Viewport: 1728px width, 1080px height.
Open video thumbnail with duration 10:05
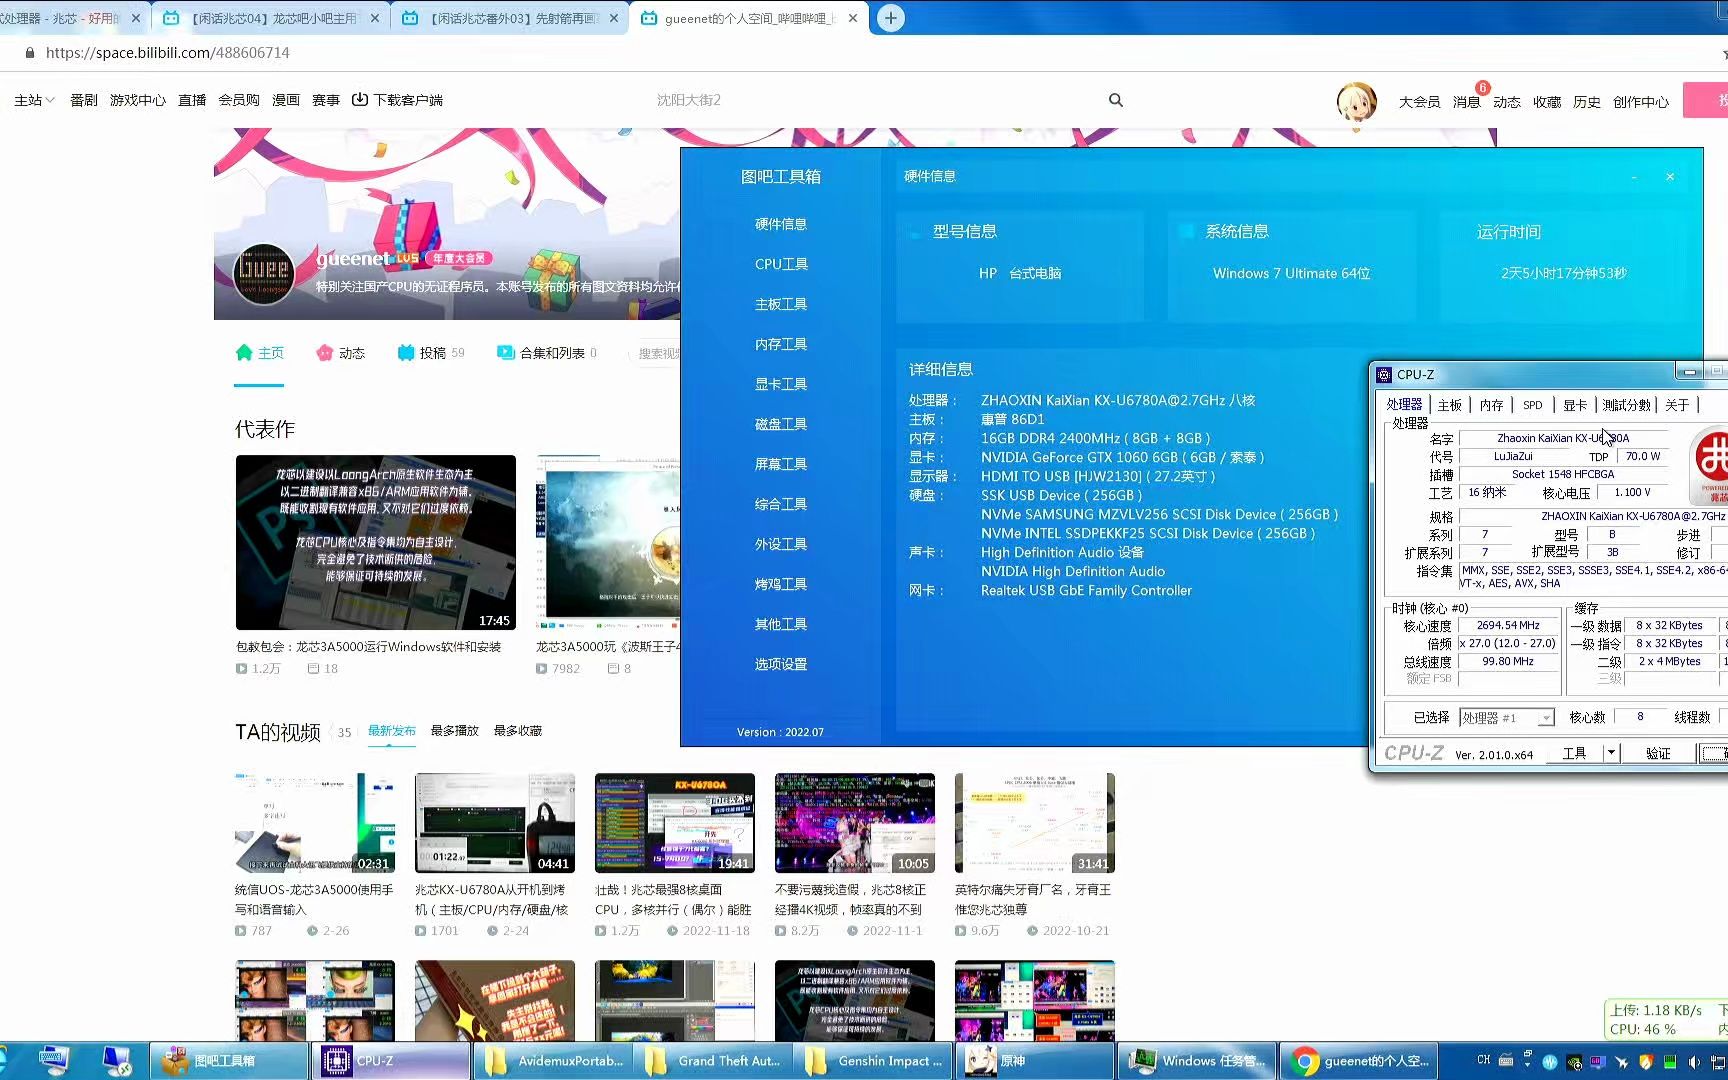855,823
